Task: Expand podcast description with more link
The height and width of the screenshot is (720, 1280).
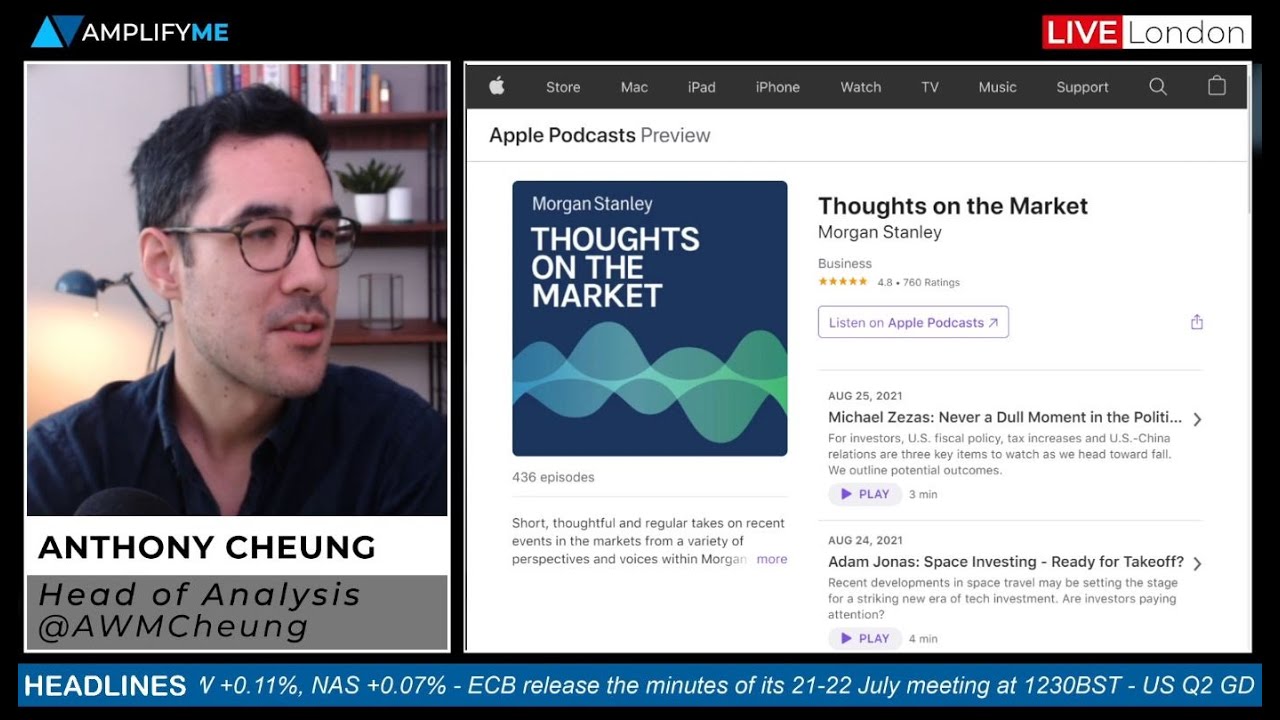Action: pyautogui.click(x=771, y=559)
